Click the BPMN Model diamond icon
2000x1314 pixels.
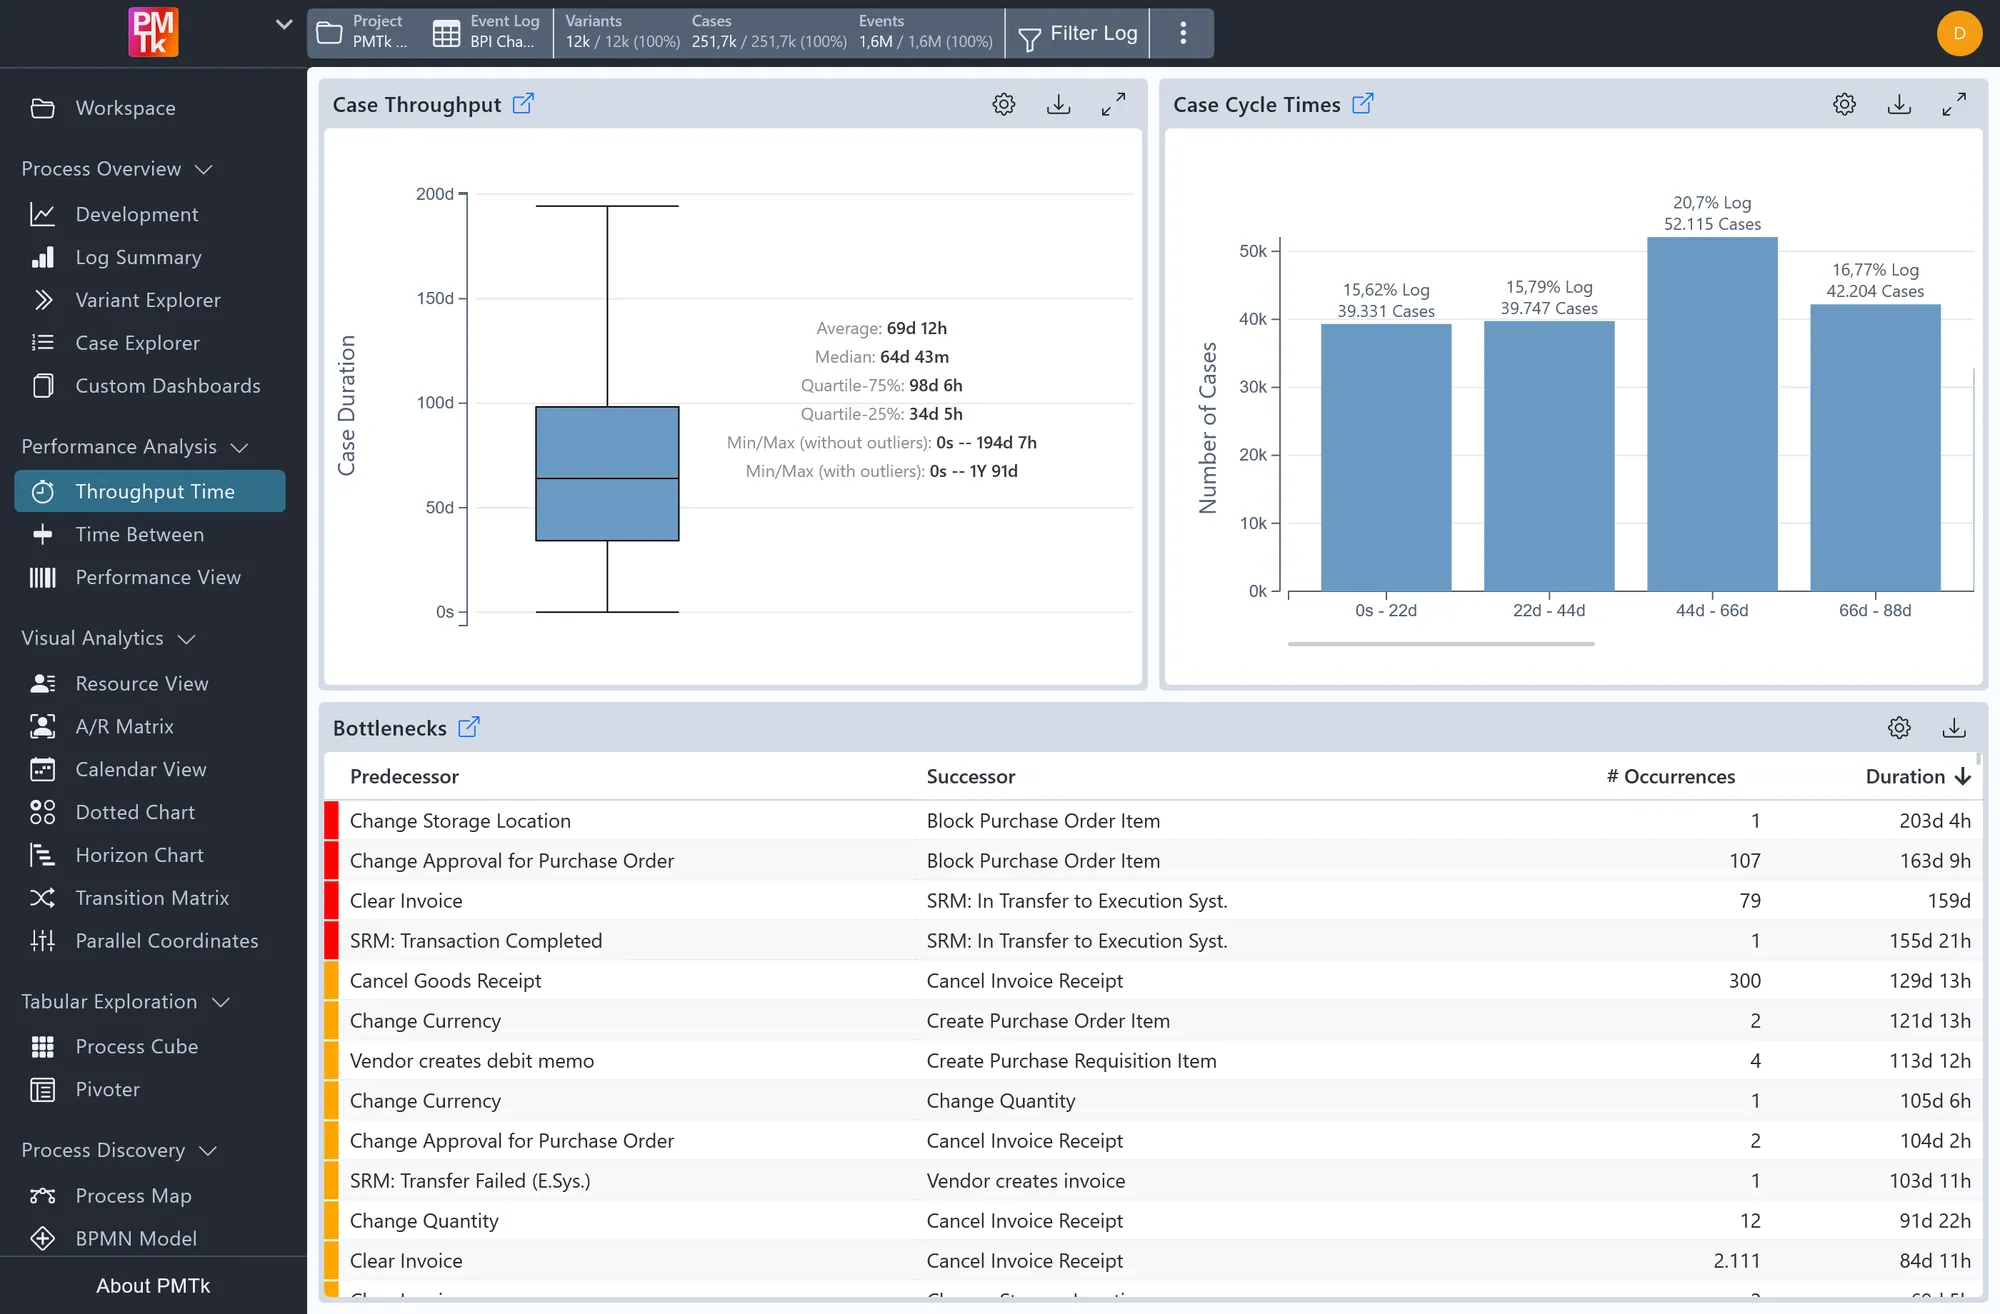[43, 1239]
